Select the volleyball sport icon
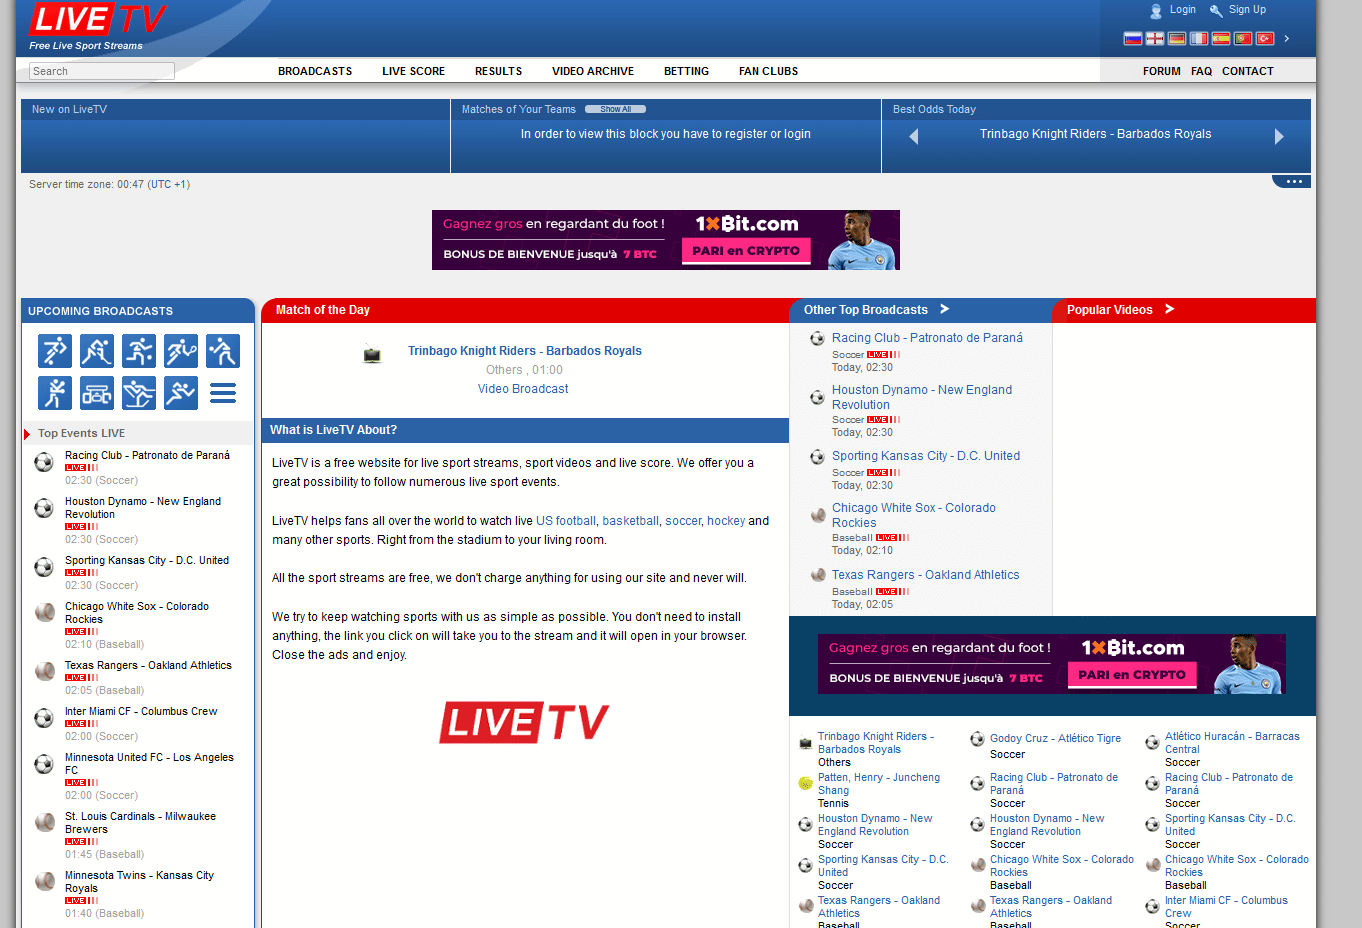 [x=223, y=351]
